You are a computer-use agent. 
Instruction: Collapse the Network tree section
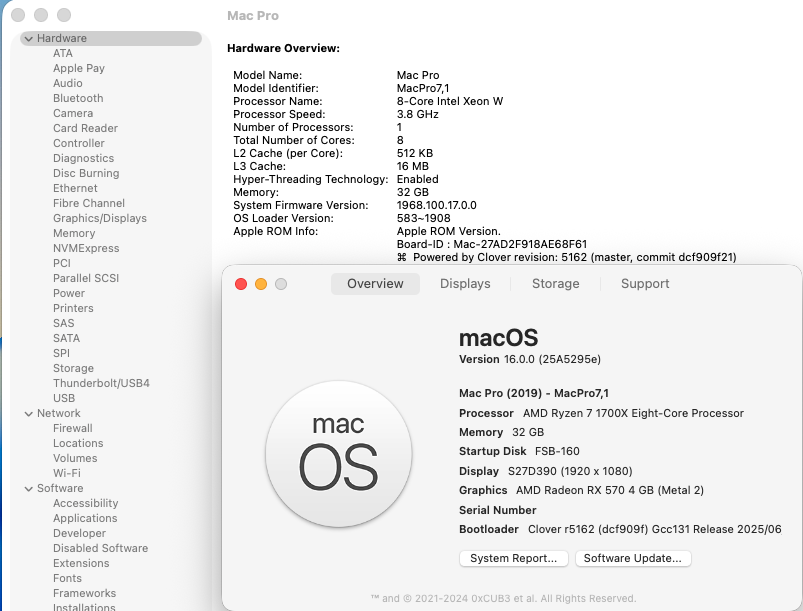tap(28, 413)
